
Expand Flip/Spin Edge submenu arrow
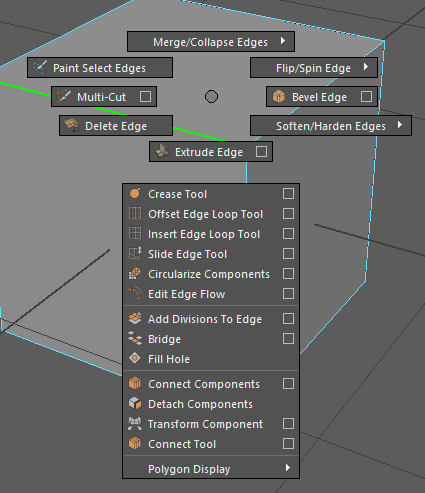click(366, 67)
